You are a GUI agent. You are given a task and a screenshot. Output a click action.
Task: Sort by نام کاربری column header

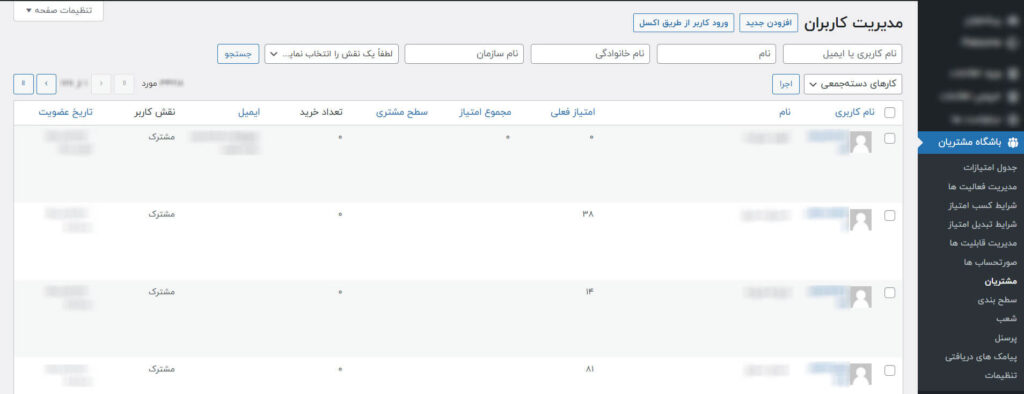click(x=854, y=112)
